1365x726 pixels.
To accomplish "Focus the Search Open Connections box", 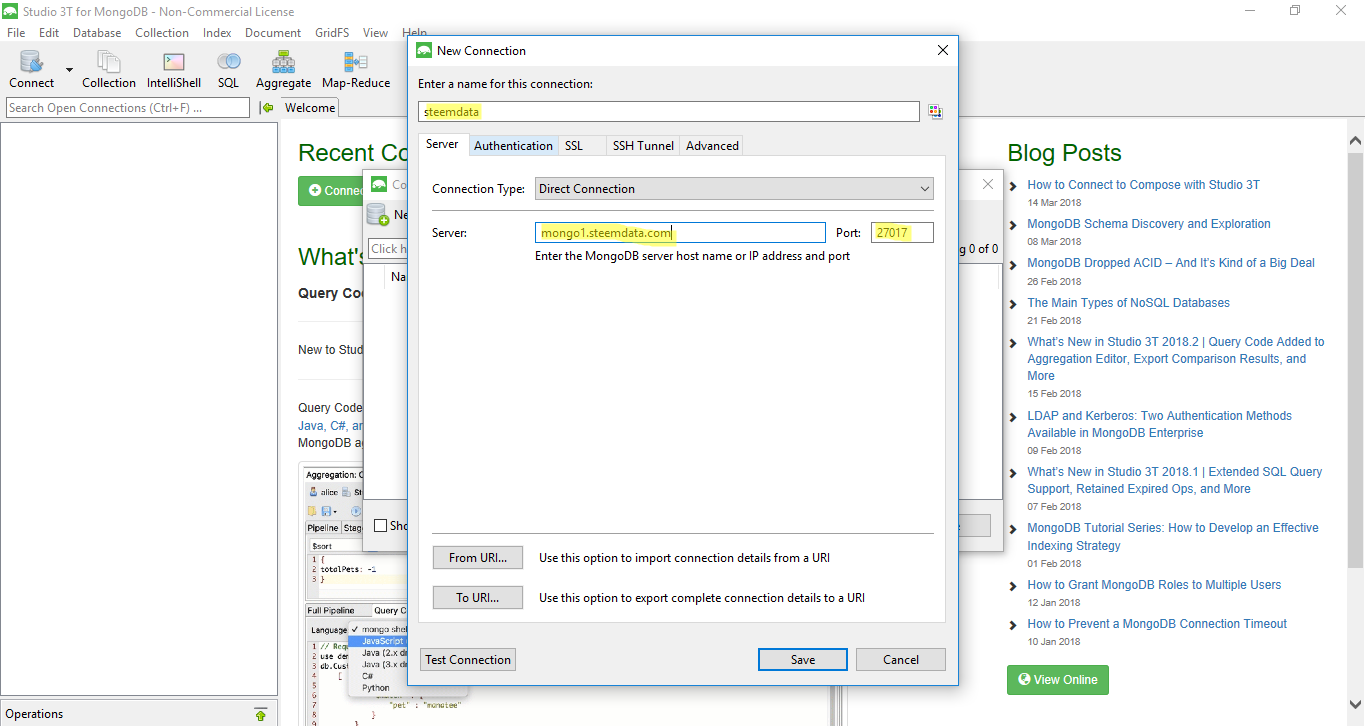I will [128, 108].
